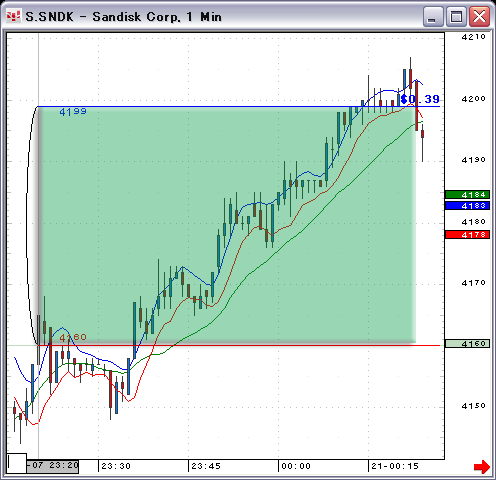
Task: Click the brown 4160 entry label
Action: tap(73, 337)
